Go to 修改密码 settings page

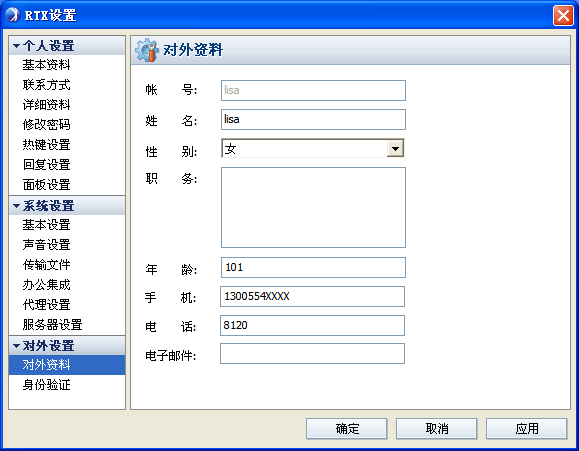coord(46,125)
